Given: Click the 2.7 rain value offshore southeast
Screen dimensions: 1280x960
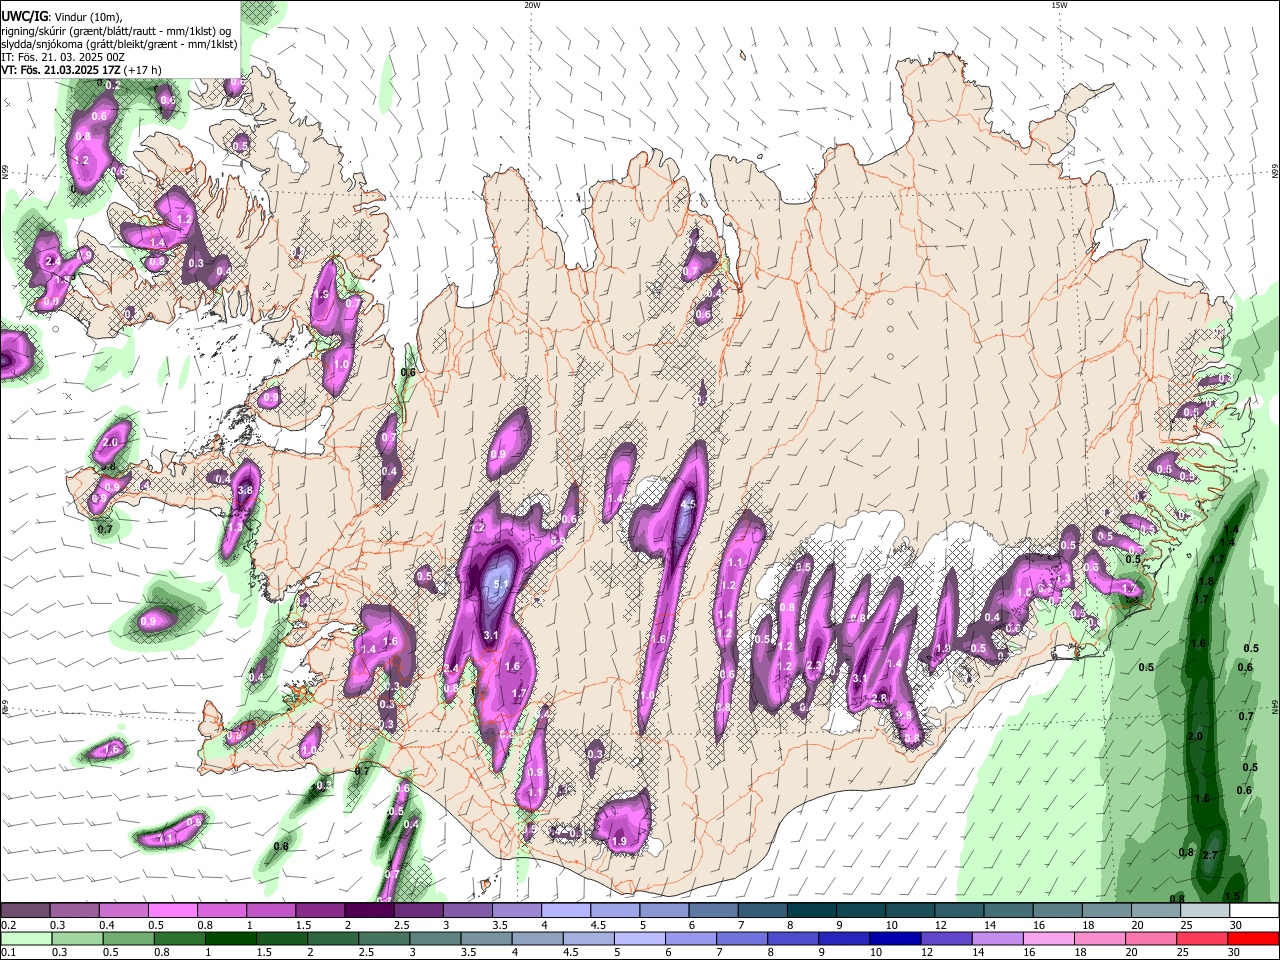Looking at the screenshot, I should pos(1210,855).
